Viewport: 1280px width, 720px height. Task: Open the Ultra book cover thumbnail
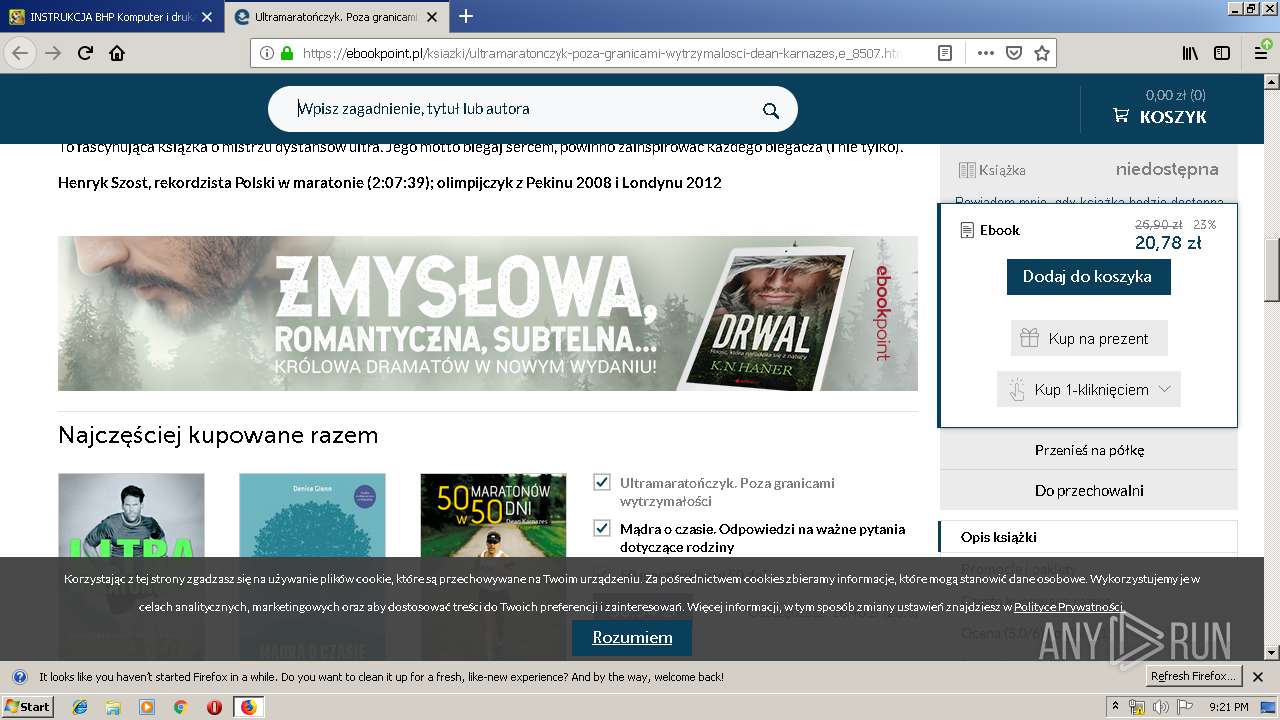pyautogui.click(x=131, y=565)
